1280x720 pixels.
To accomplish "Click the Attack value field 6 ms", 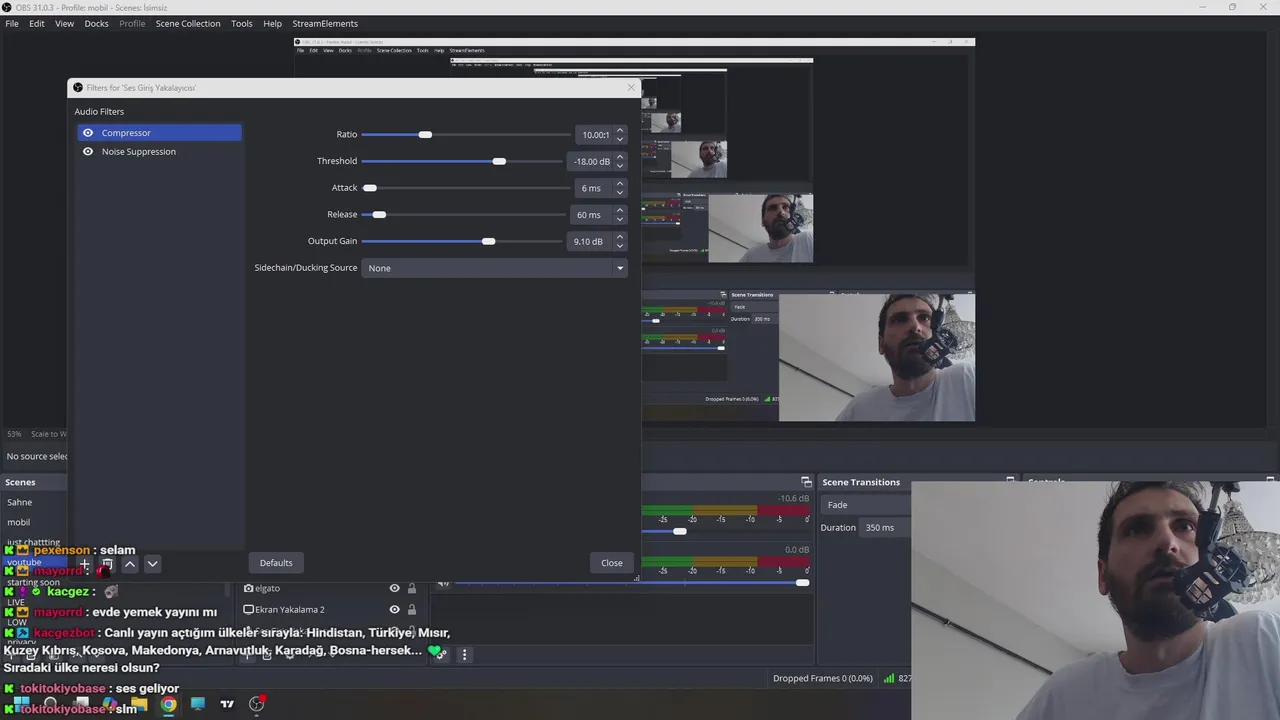I will (594, 188).
